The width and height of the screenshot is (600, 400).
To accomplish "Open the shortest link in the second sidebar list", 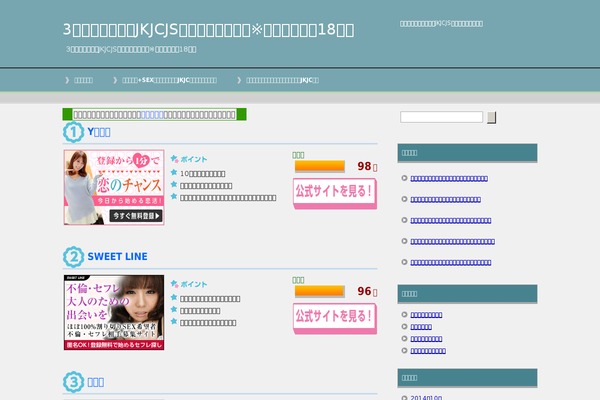I will 421,327.
